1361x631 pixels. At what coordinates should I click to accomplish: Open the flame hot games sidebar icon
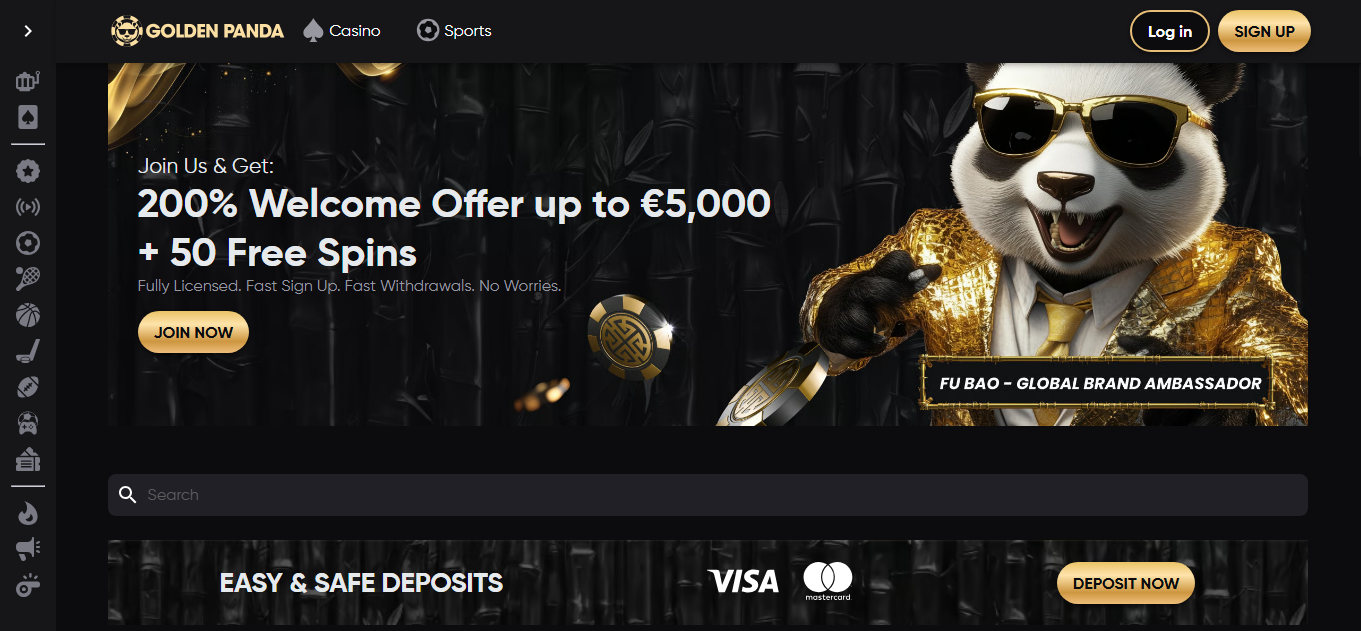(x=28, y=513)
